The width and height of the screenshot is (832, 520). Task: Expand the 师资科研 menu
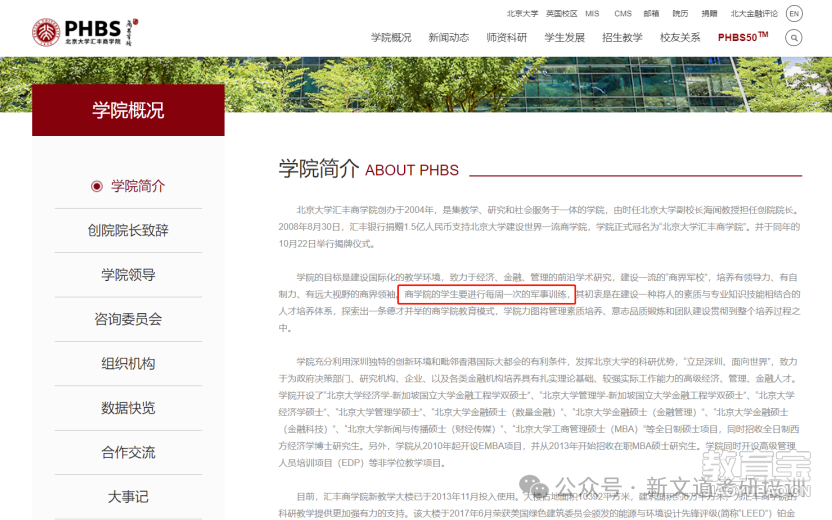[506, 38]
